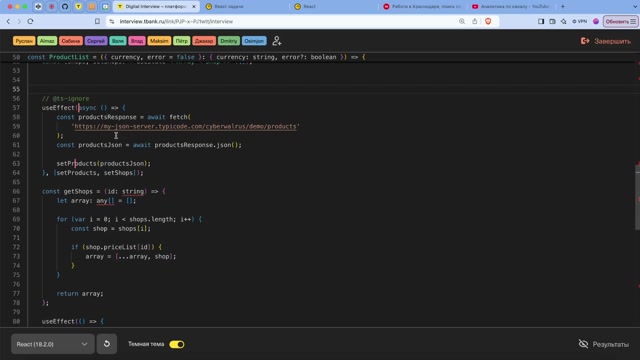This screenshot has width=640, height=360.
Task: Open the purple profile avatar icon
Action: pos(596,21)
